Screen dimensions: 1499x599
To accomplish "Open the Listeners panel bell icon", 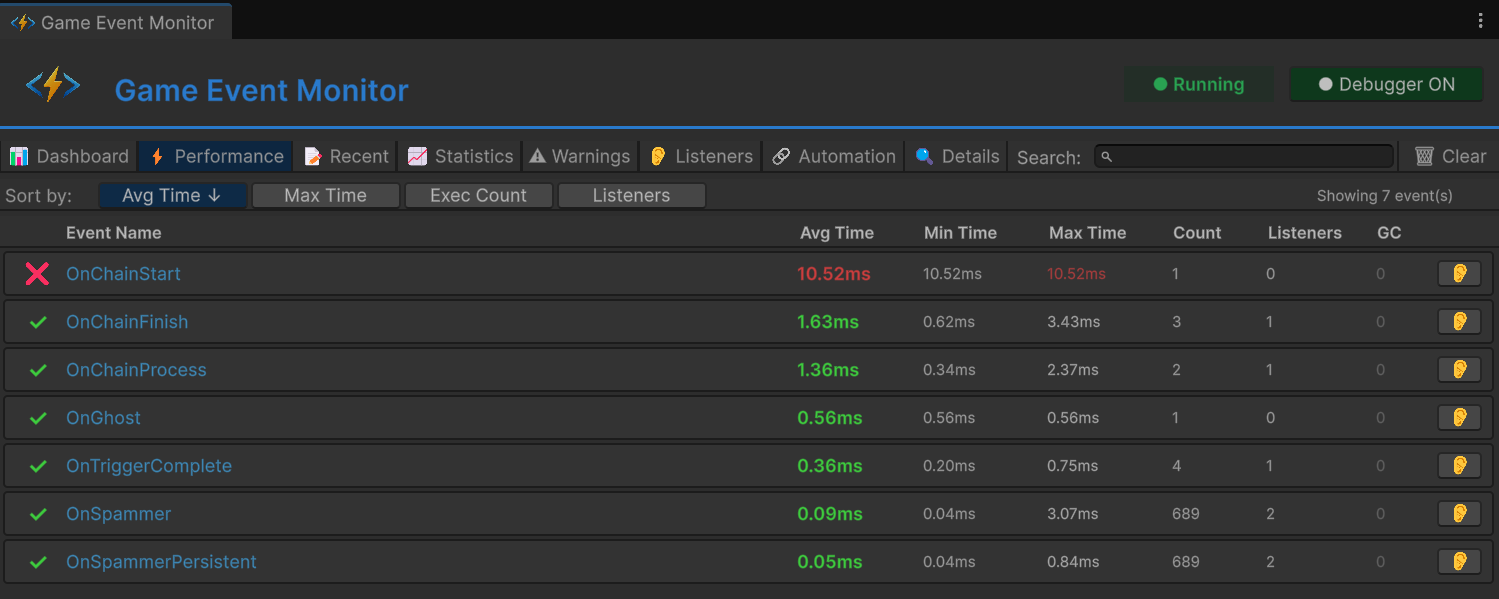I will (657, 156).
